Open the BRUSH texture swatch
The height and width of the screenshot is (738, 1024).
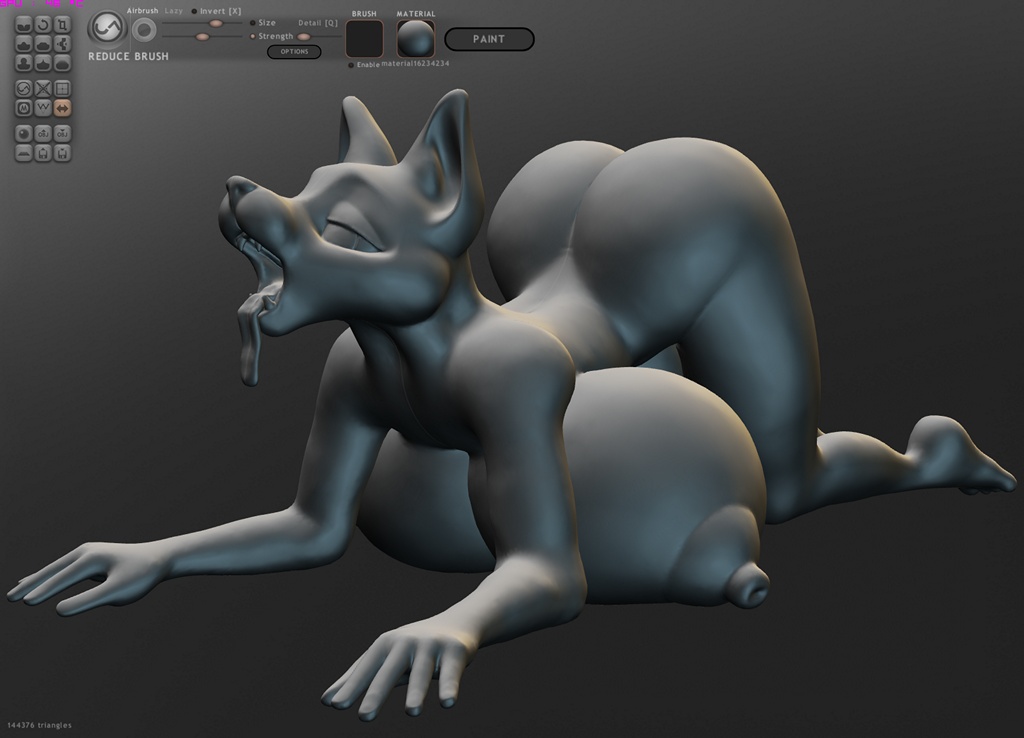click(x=364, y=39)
